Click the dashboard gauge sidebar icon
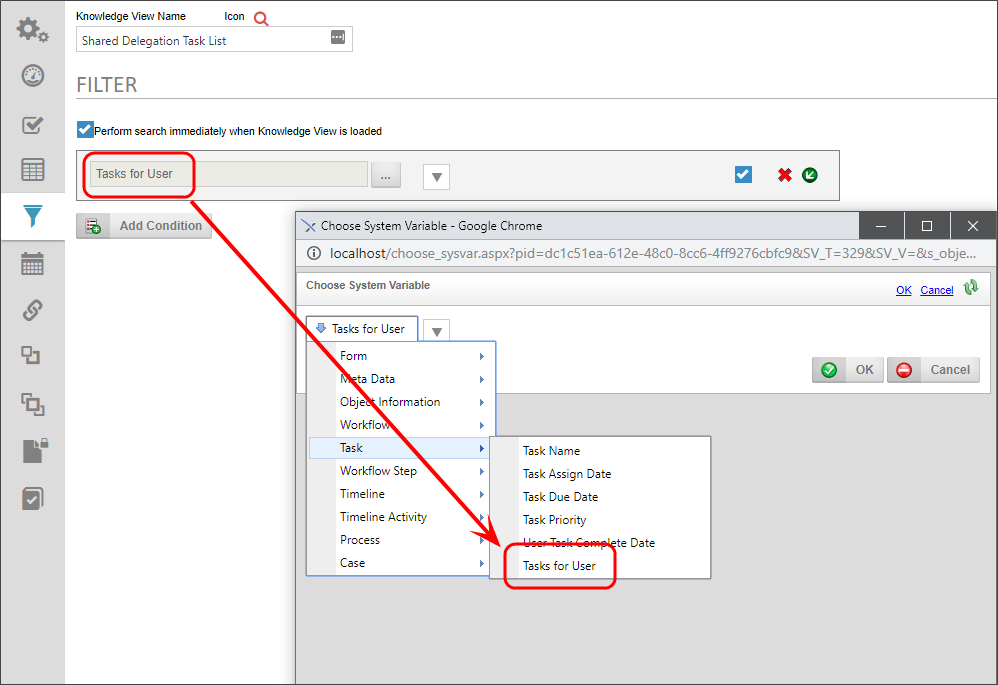This screenshot has height=685, width=998. coord(32,76)
